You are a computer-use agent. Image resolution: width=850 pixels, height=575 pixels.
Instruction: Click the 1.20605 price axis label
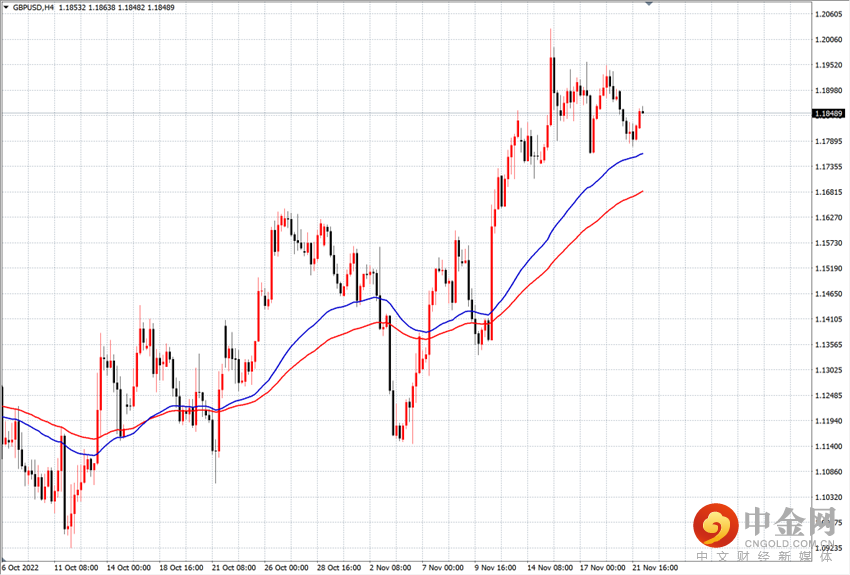click(x=829, y=14)
